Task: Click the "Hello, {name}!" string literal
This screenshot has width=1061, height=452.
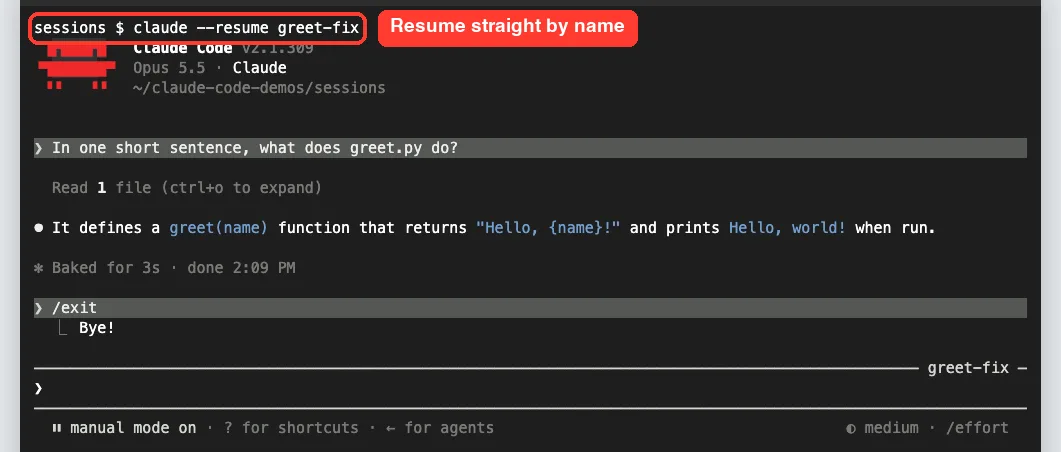Action: point(548,228)
